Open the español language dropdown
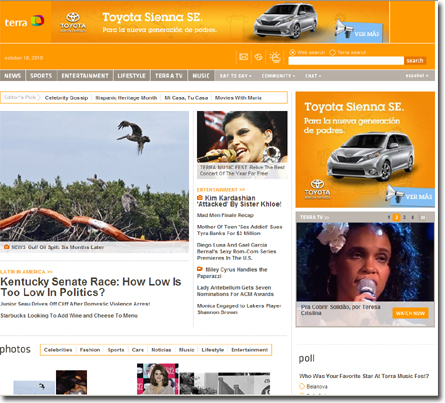The height and width of the screenshot is (403, 445). pos(417,76)
